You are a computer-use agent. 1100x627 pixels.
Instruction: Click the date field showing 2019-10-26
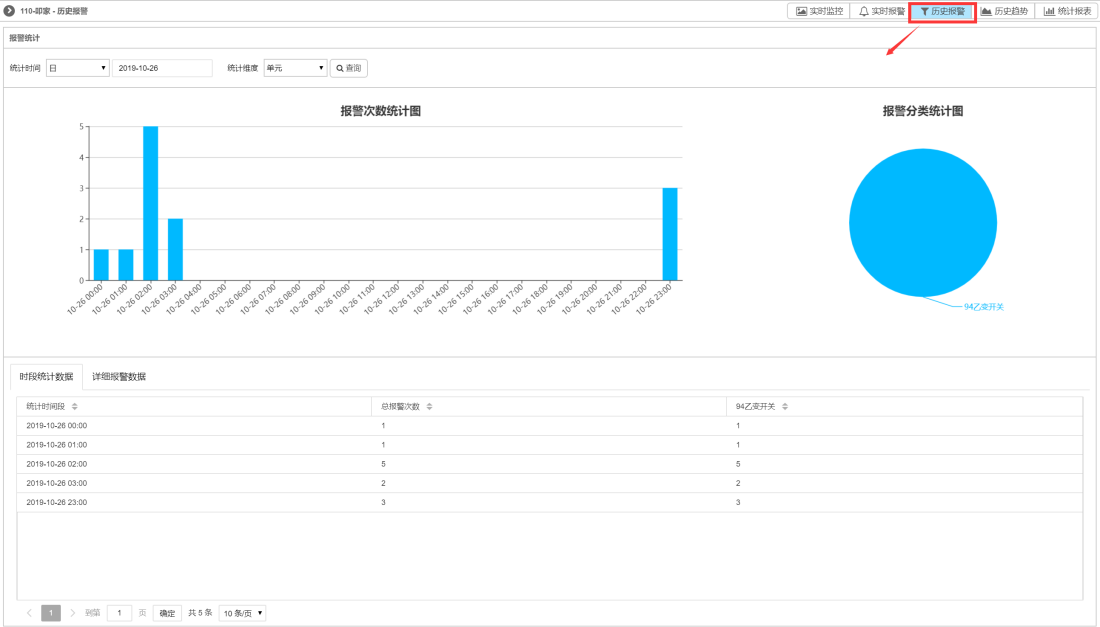coord(162,68)
